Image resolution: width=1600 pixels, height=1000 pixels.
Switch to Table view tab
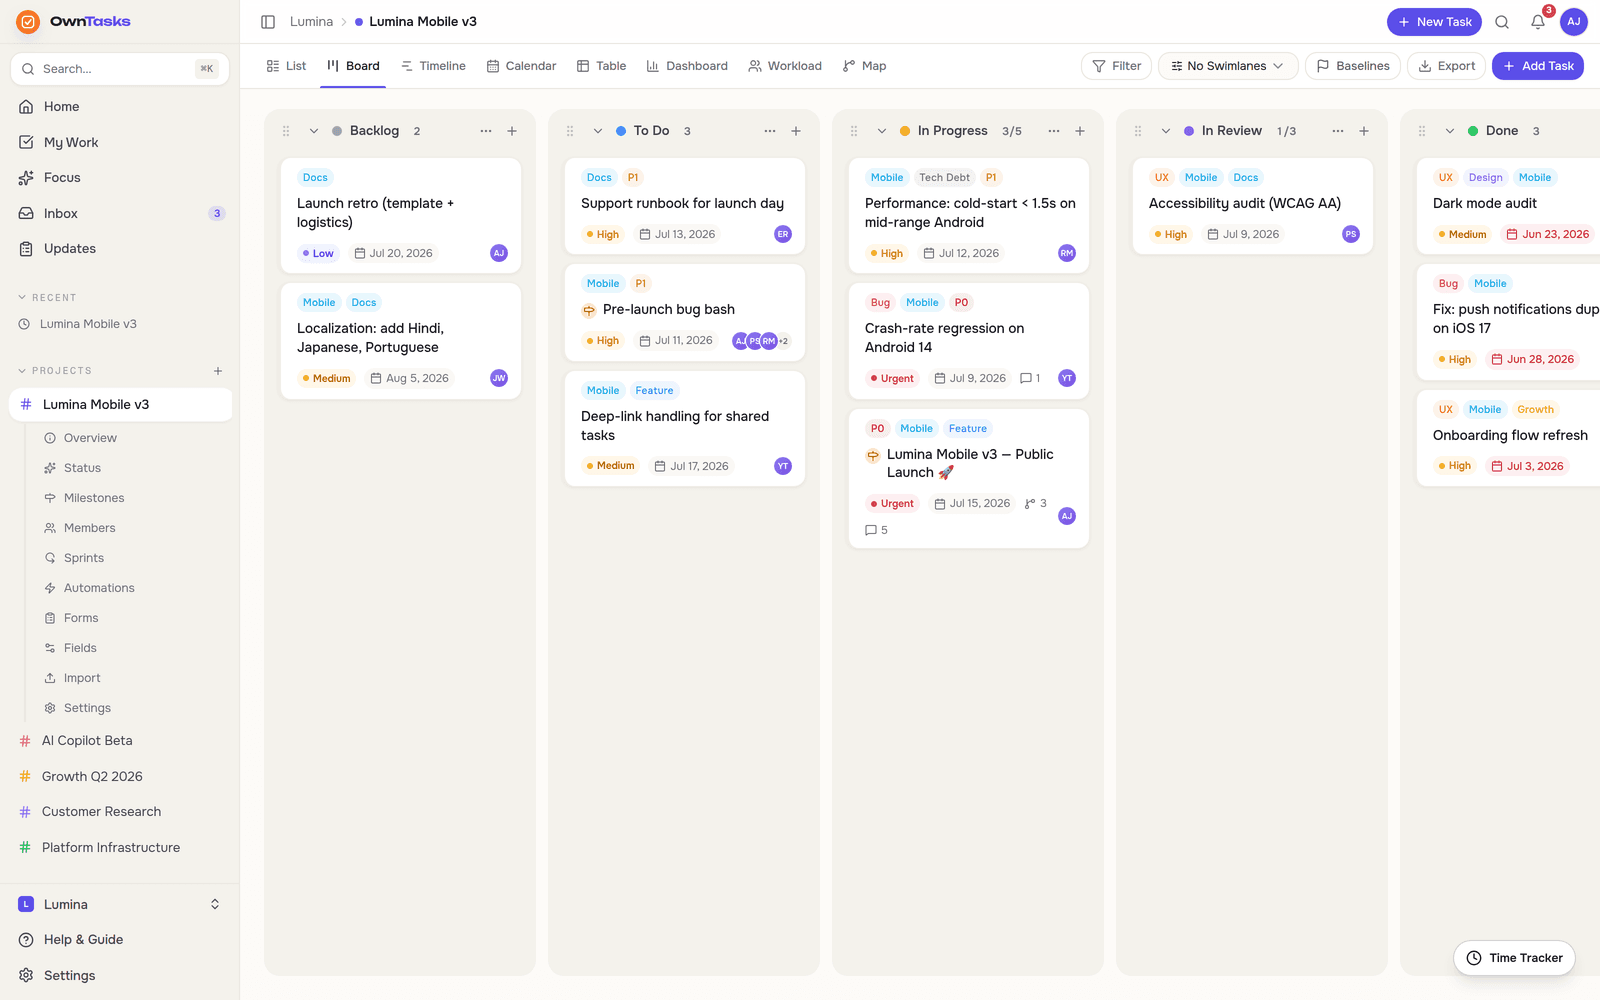[x=601, y=66]
